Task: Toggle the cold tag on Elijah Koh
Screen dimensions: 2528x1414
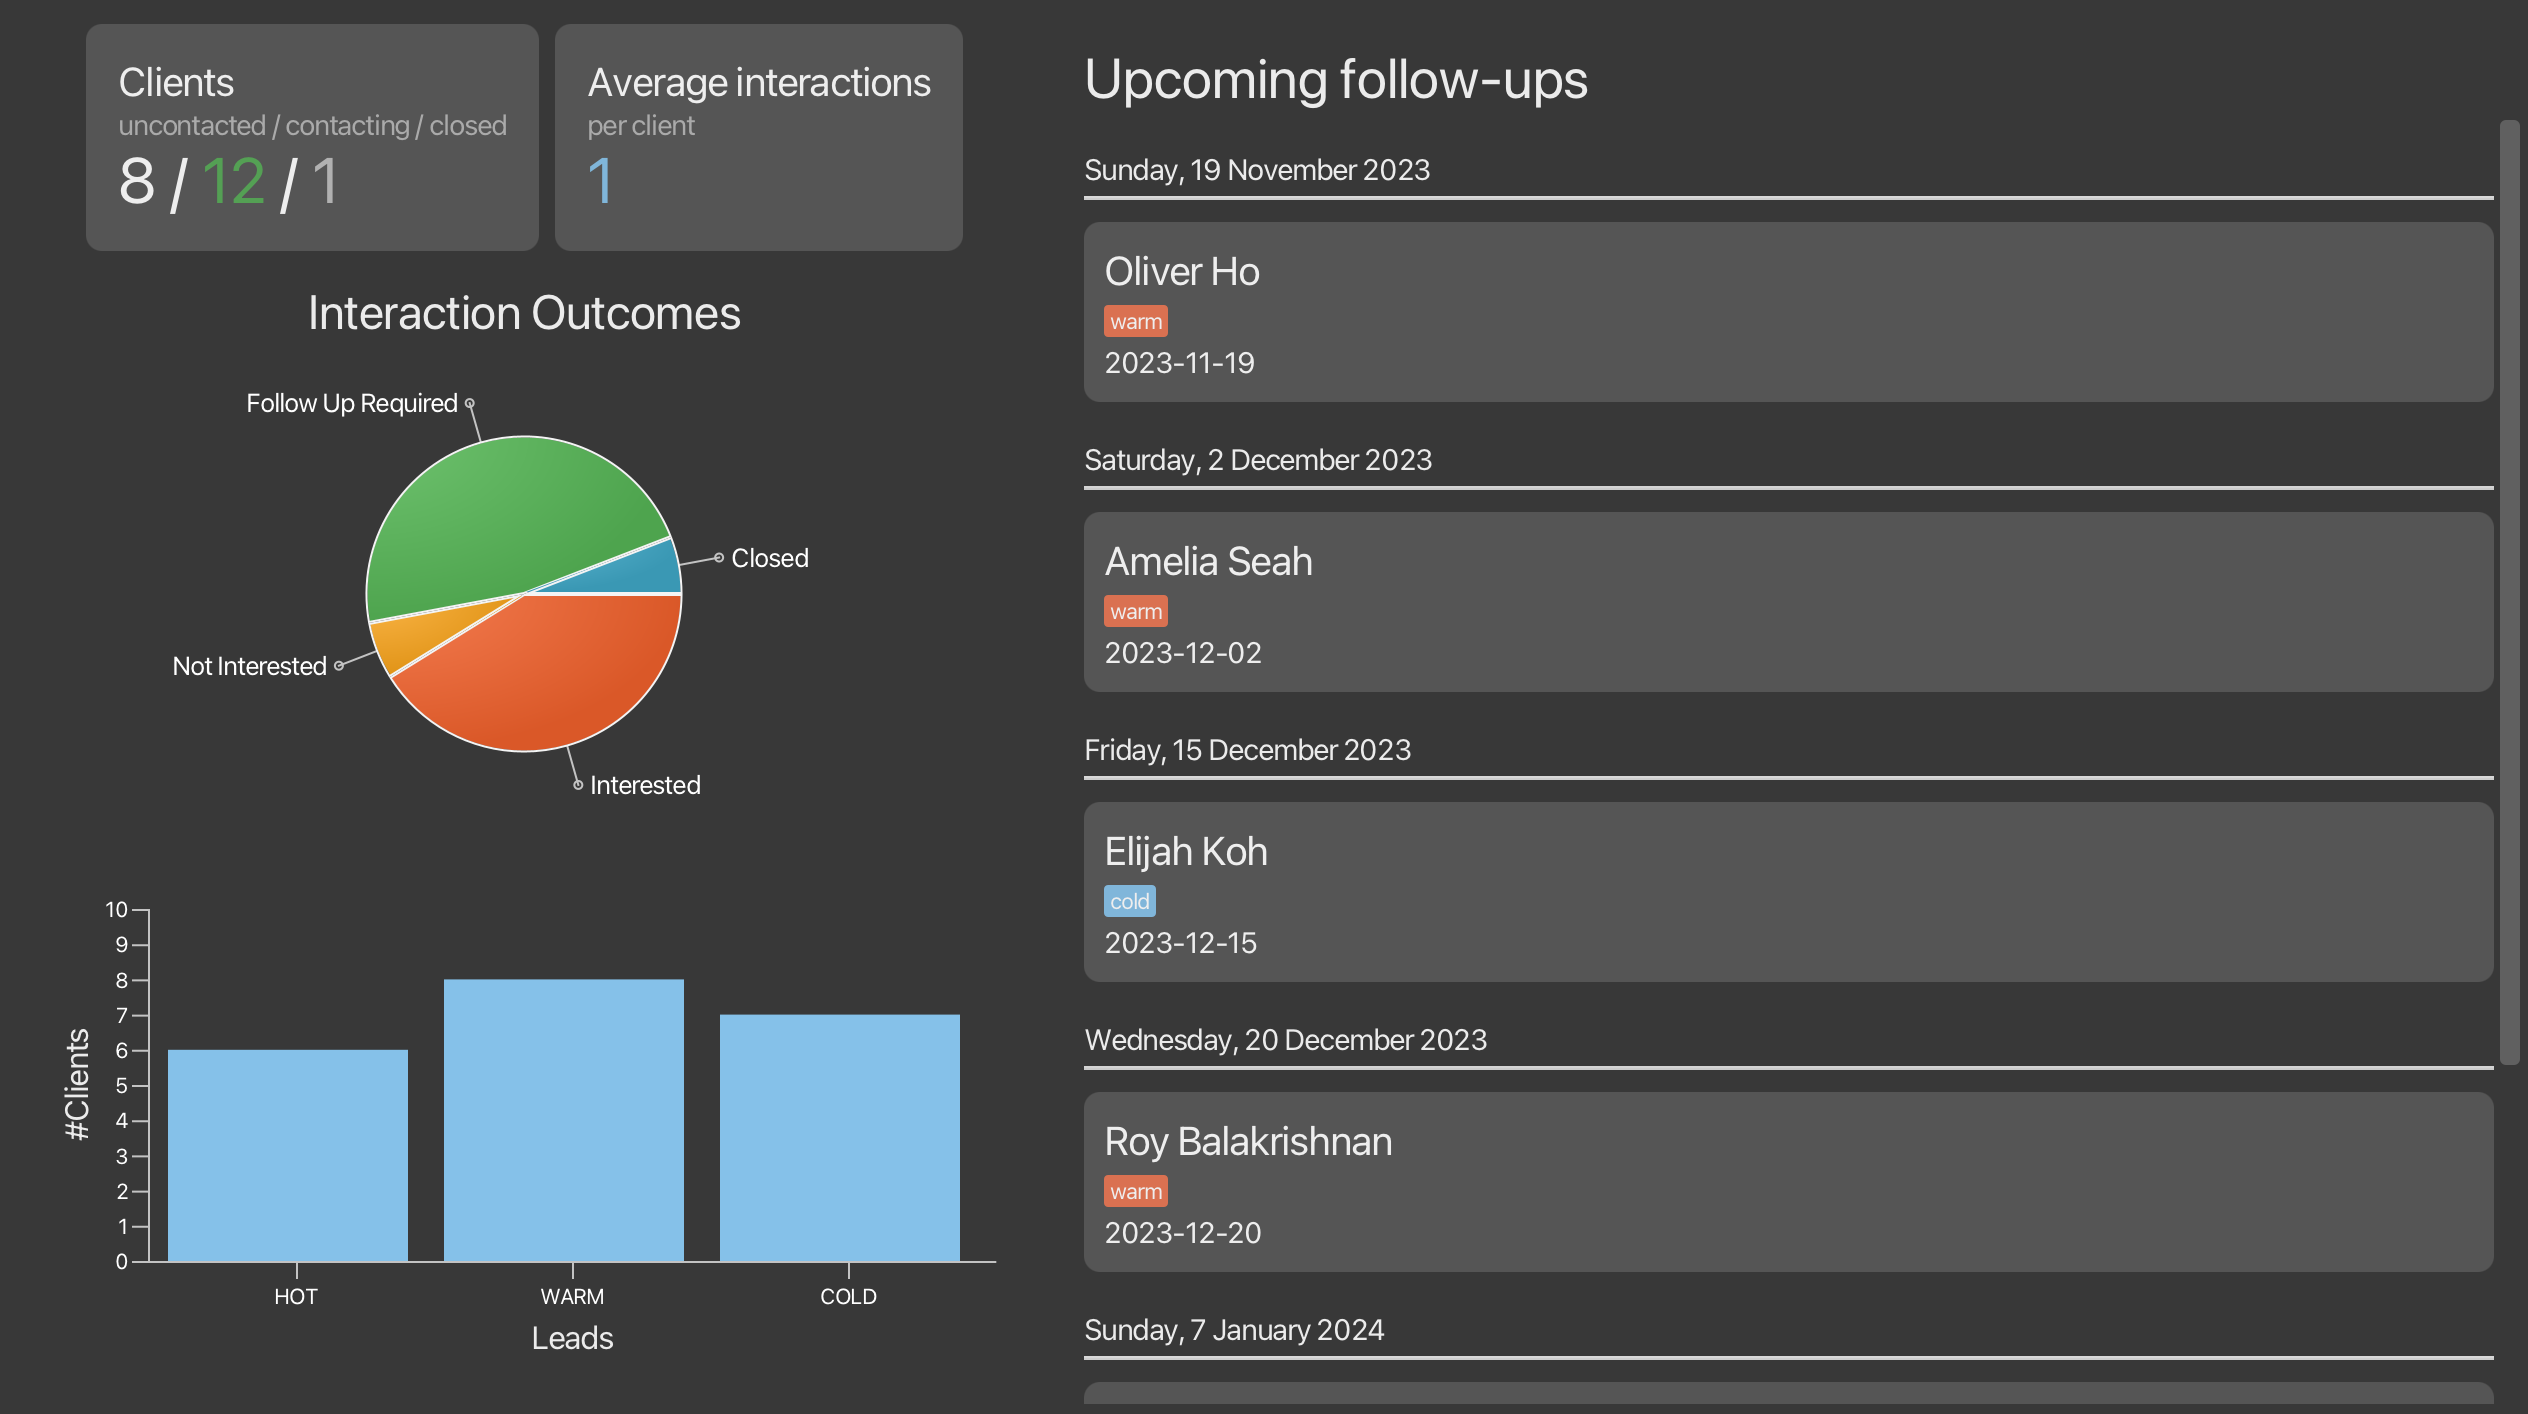Action: tap(1129, 902)
